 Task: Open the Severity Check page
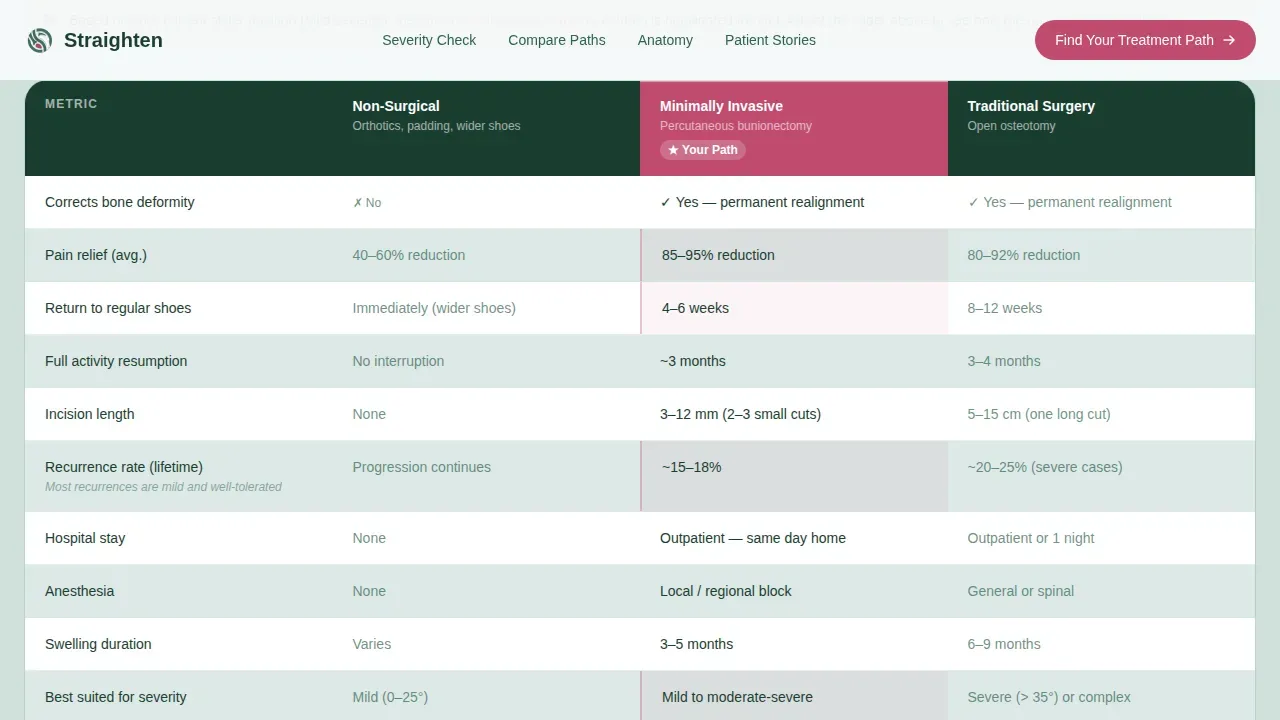tap(429, 40)
